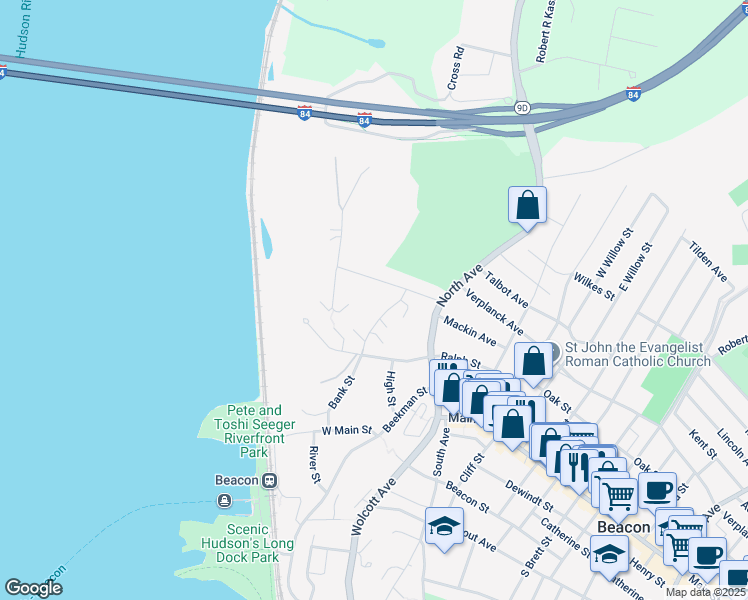Screen dimensions: 748x600
Task: Select the Tilden Ave street label
Action: 707,259
